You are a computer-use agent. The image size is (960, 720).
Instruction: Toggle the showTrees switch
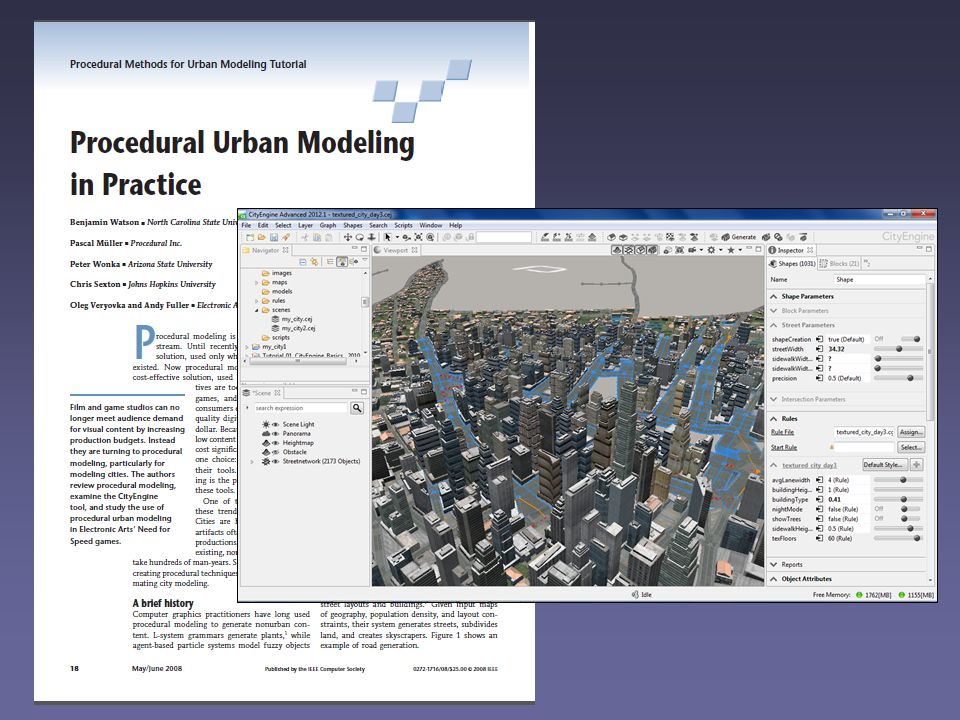point(910,519)
